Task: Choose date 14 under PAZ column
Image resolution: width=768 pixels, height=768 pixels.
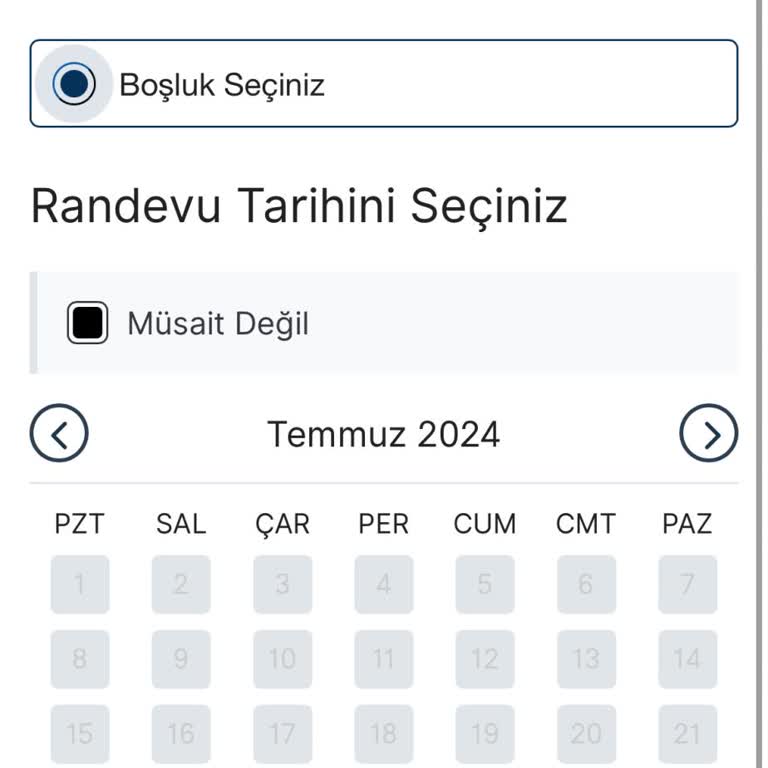Action: click(687, 659)
